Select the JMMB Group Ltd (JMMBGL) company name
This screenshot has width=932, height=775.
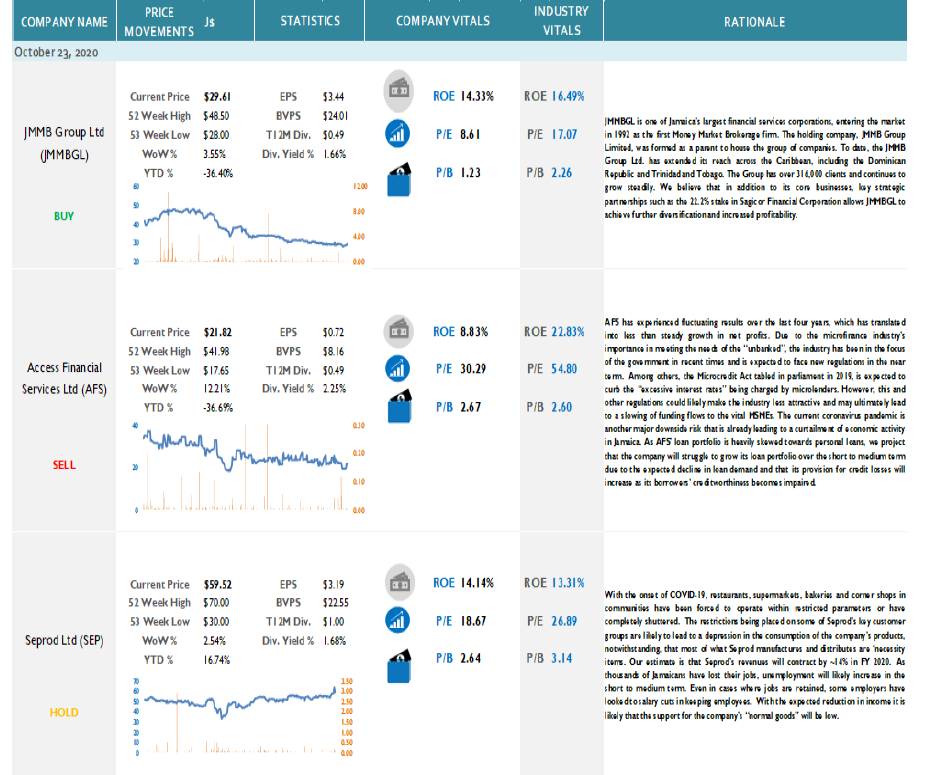coord(64,143)
